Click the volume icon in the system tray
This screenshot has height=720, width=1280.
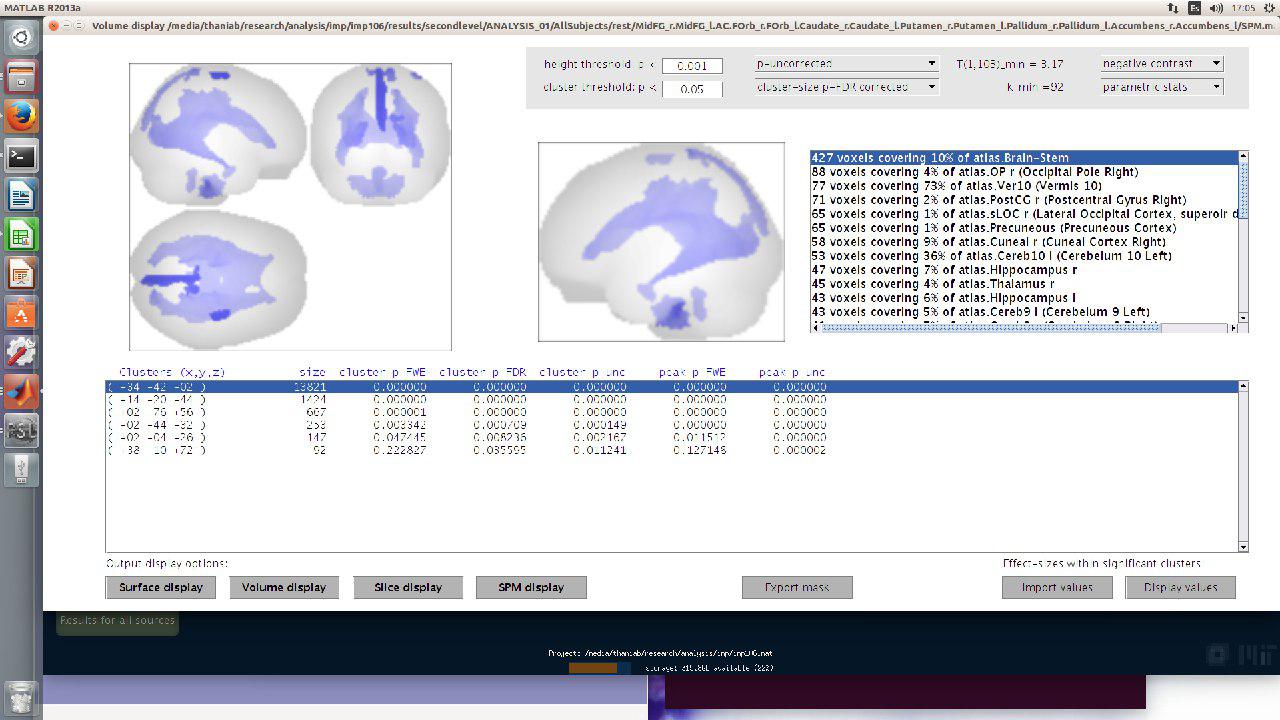pyautogui.click(x=1217, y=8)
